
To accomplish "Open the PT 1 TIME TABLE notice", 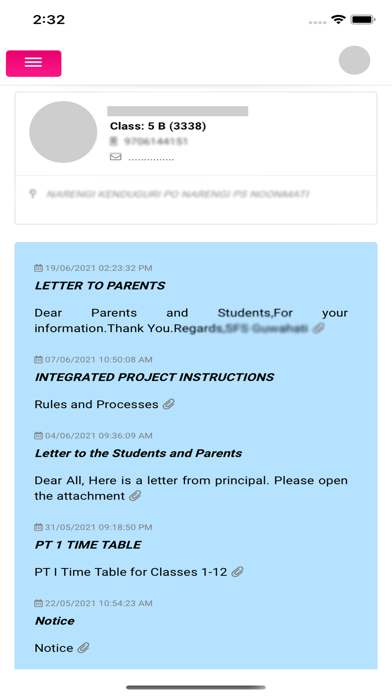I will pyautogui.click(x=88, y=545).
